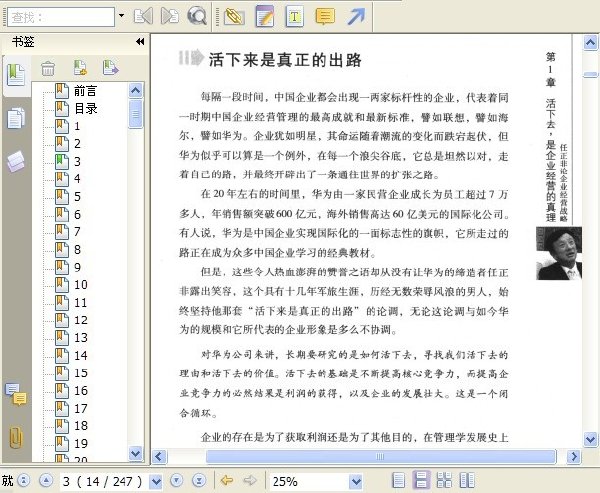Select the pencil note tool
Screen dimensions: 600x493
pos(265,16)
